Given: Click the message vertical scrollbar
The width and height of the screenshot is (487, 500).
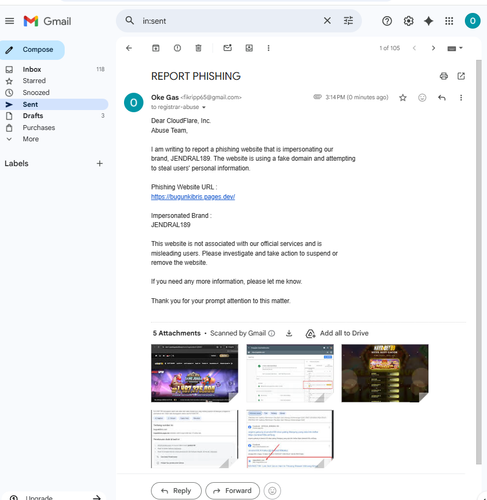Looking at the screenshot, I should (479, 262).
